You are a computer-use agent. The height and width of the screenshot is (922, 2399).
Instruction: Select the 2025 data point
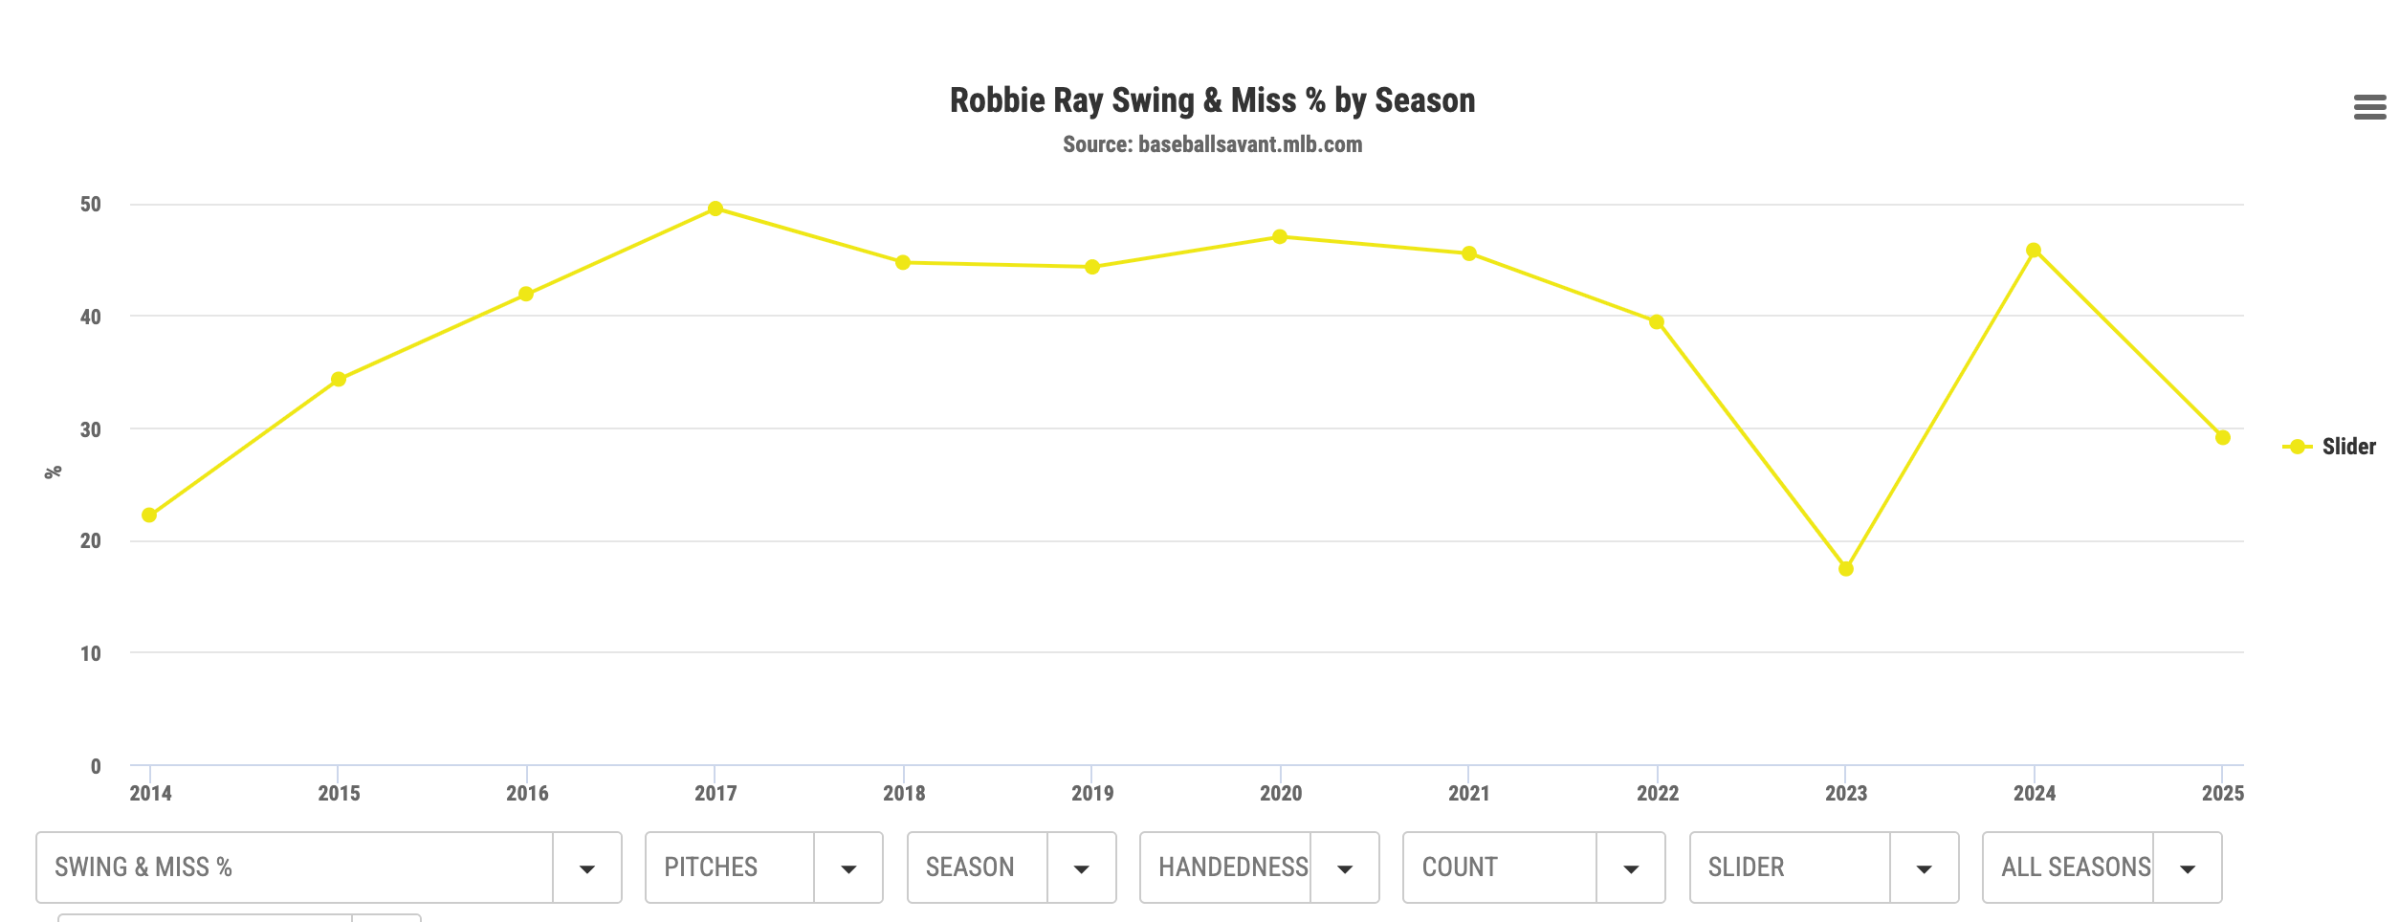pyautogui.click(x=2223, y=438)
